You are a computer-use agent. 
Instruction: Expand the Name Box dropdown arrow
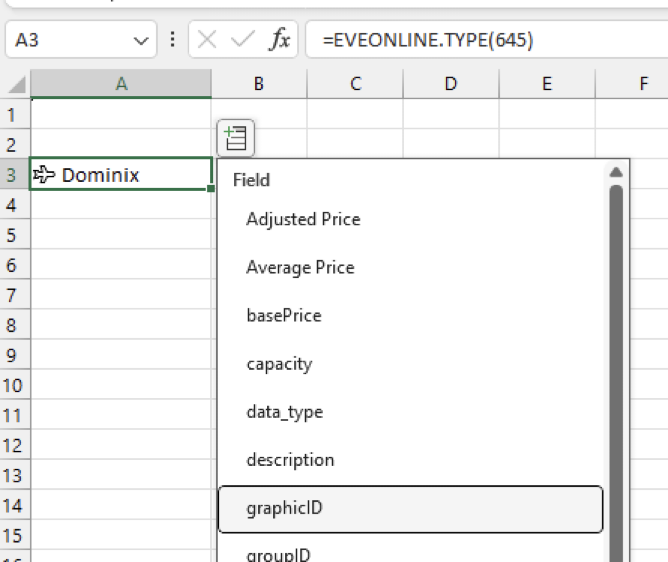pyautogui.click(x=141, y=41)
